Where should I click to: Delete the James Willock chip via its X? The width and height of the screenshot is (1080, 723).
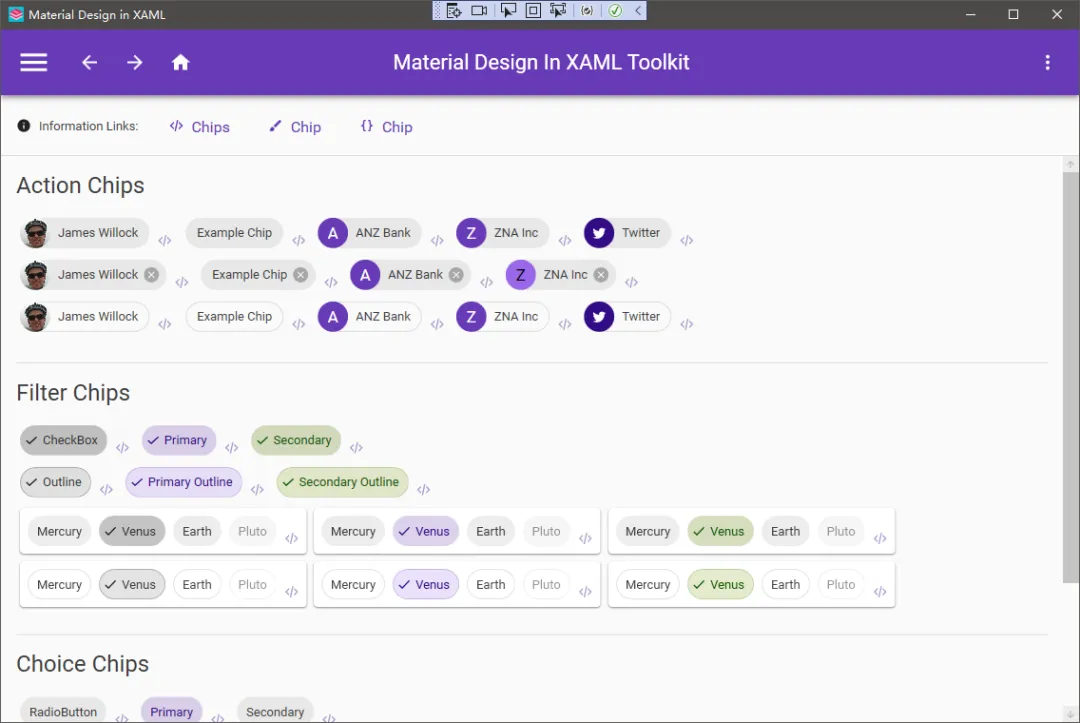152,275
